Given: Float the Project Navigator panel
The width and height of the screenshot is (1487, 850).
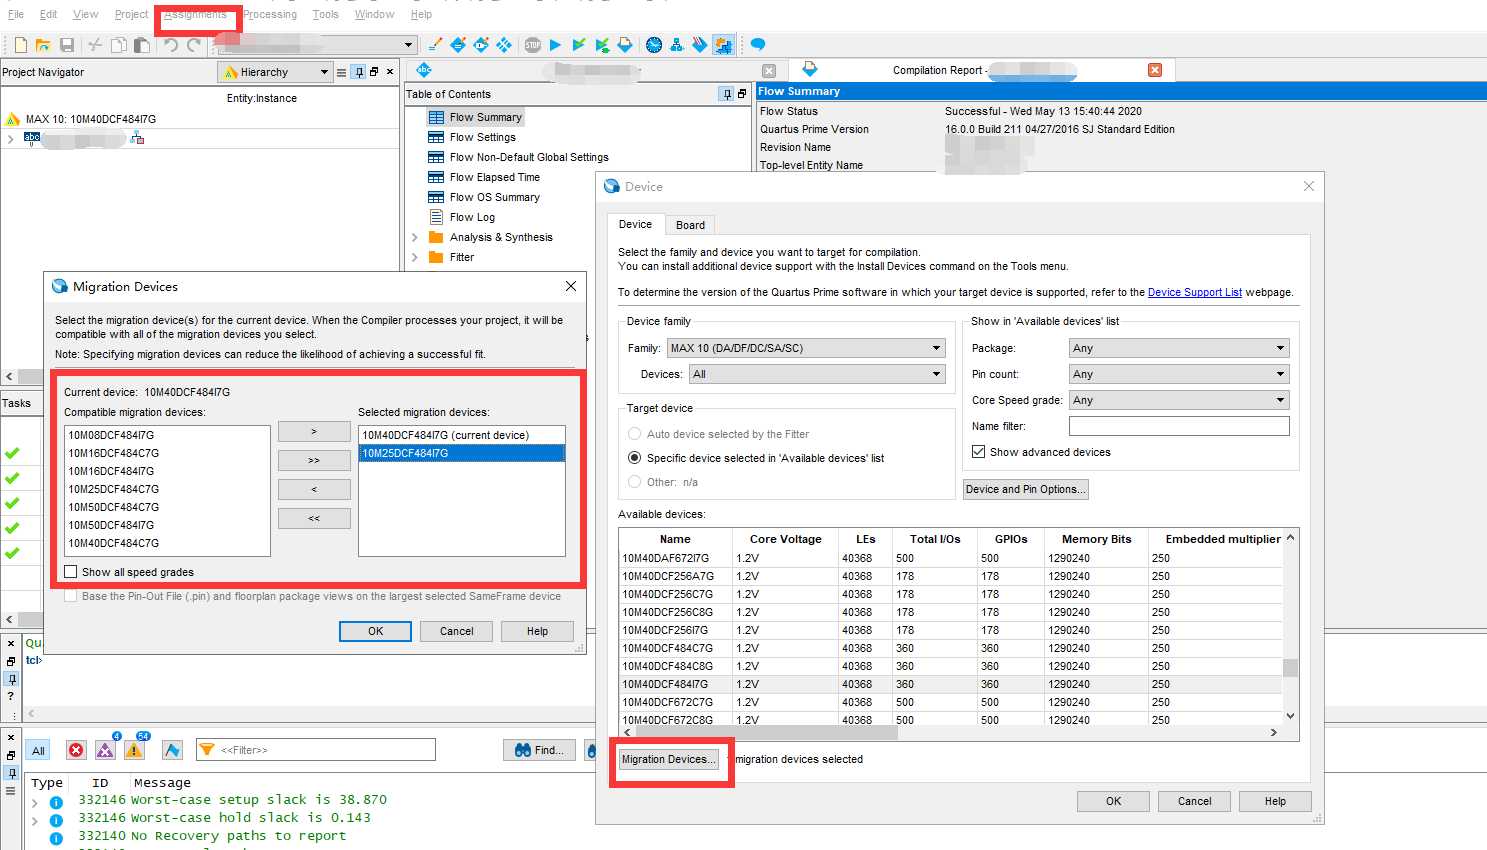Looking at the screenshot, I should (x=374, y=72).
